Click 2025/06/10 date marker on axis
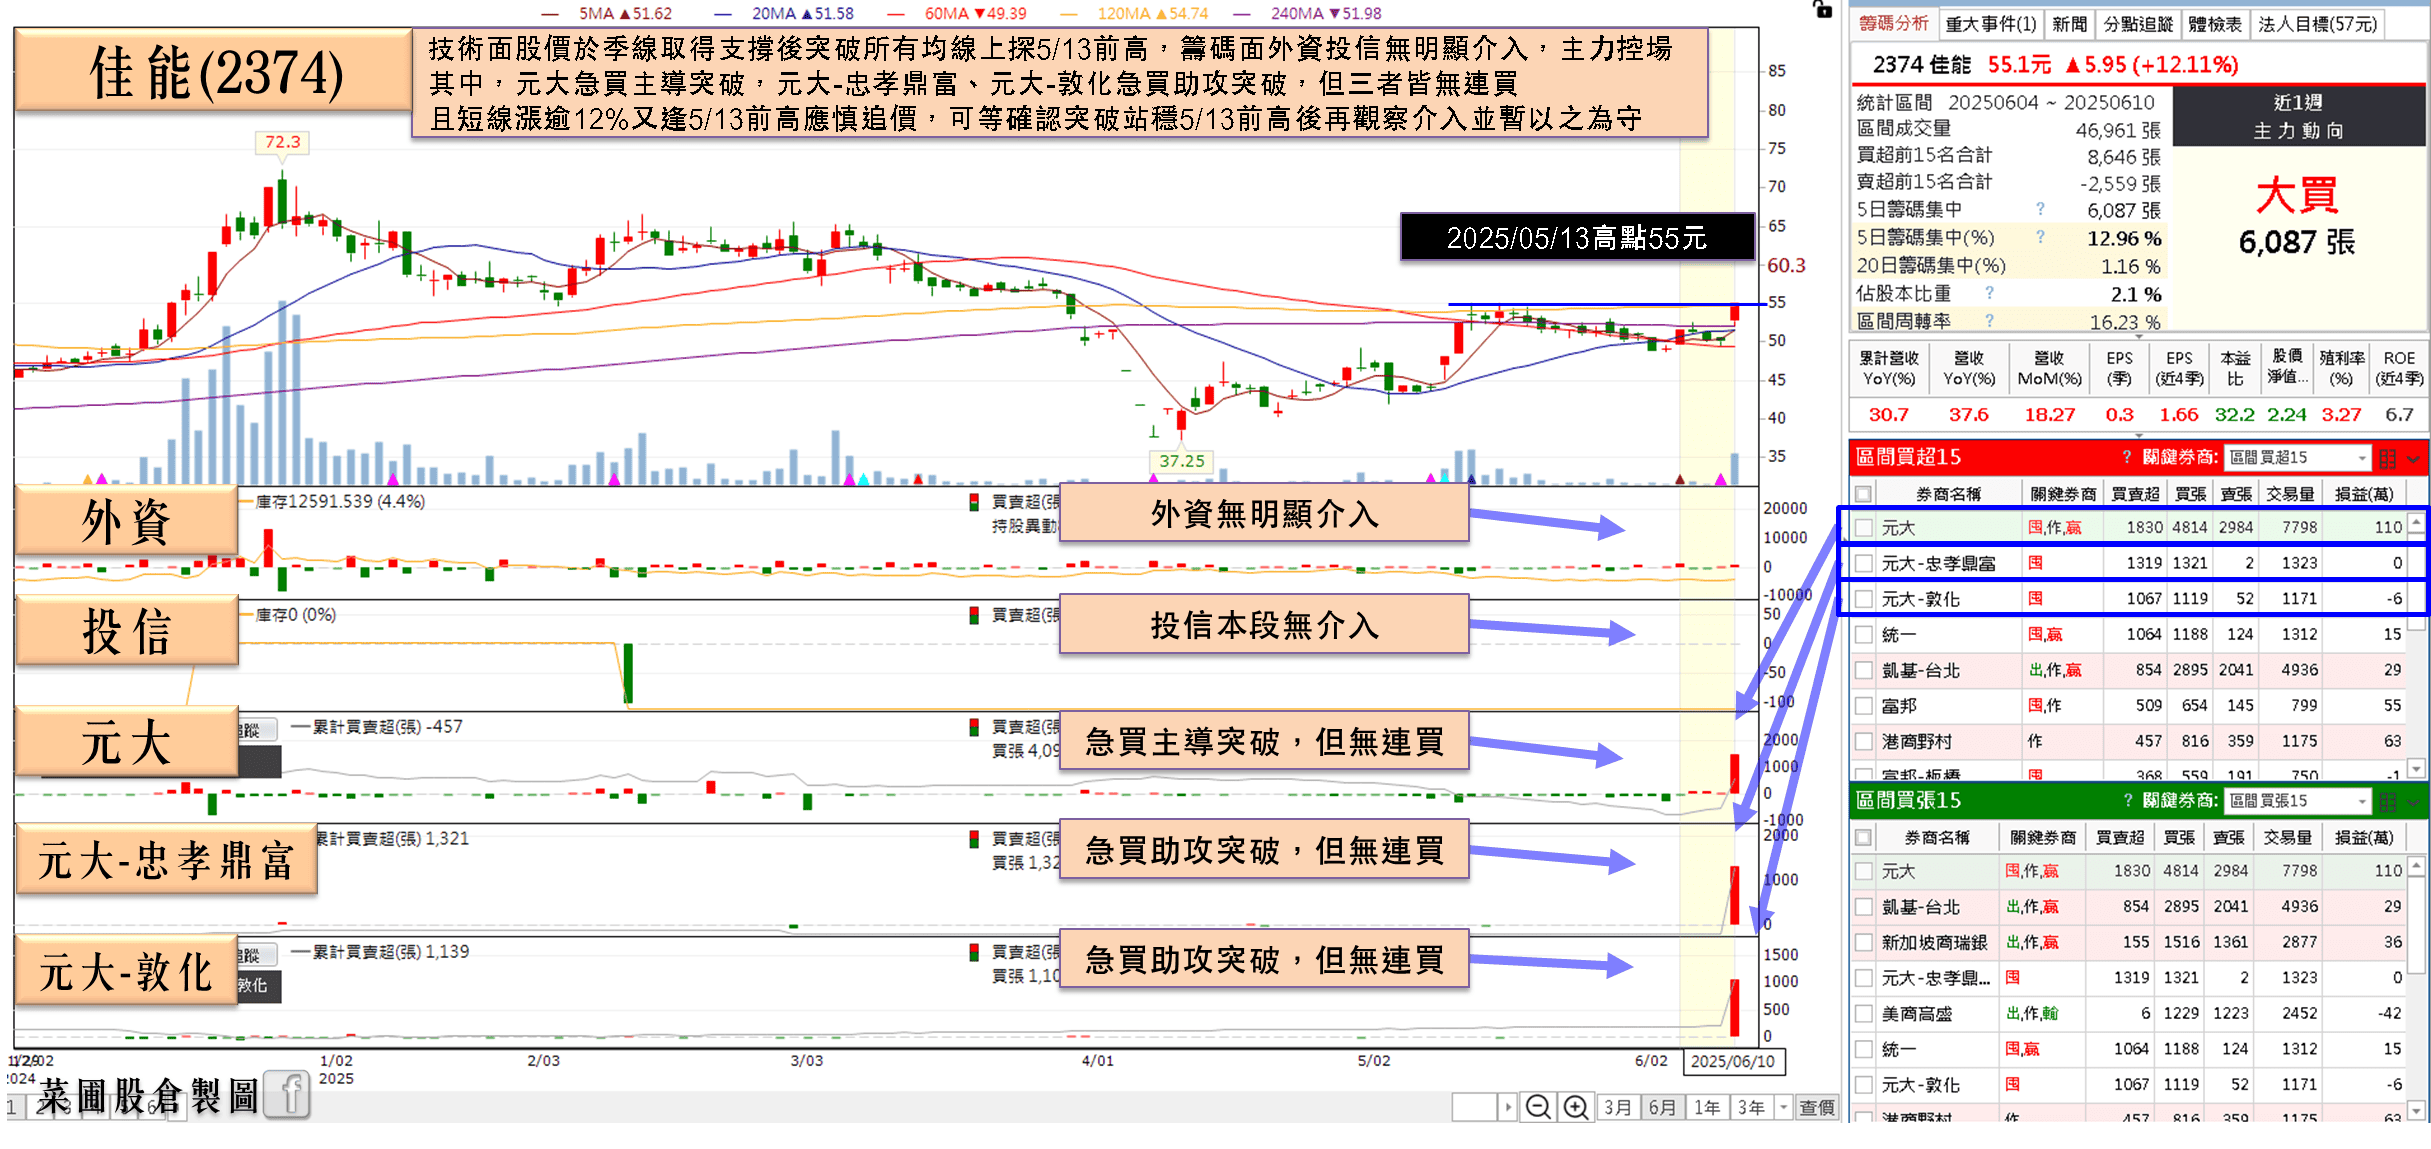 (1733, 1061)
